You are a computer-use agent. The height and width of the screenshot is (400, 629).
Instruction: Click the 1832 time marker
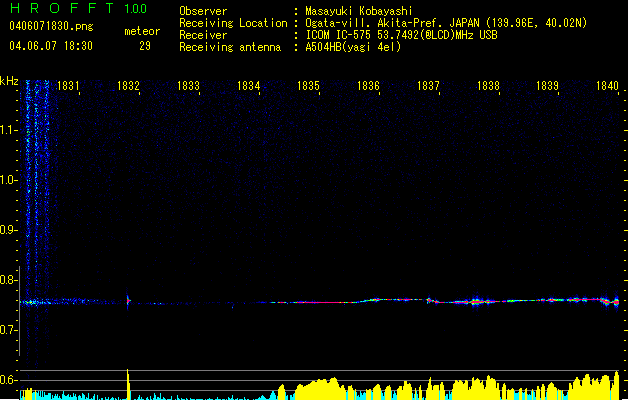pyautogui.click(x=128, y=86)
